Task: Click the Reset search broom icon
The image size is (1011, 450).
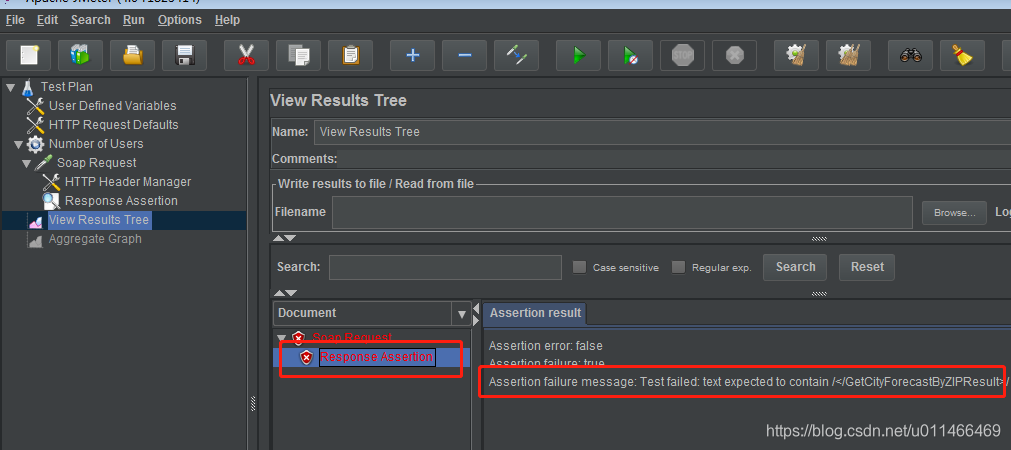Action: [x=963, y=55]
